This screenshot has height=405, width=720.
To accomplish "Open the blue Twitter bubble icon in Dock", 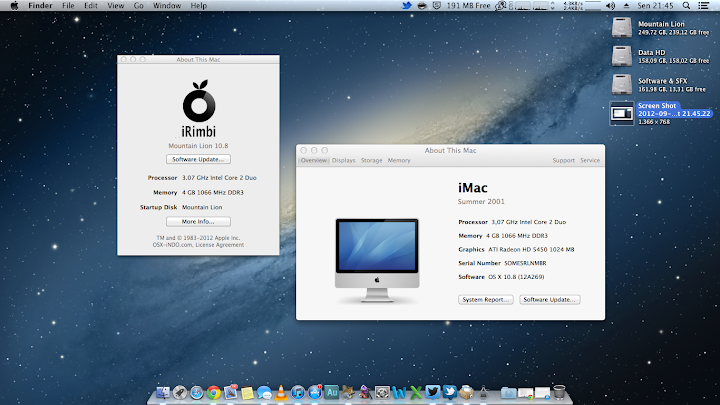I will 450,392.
